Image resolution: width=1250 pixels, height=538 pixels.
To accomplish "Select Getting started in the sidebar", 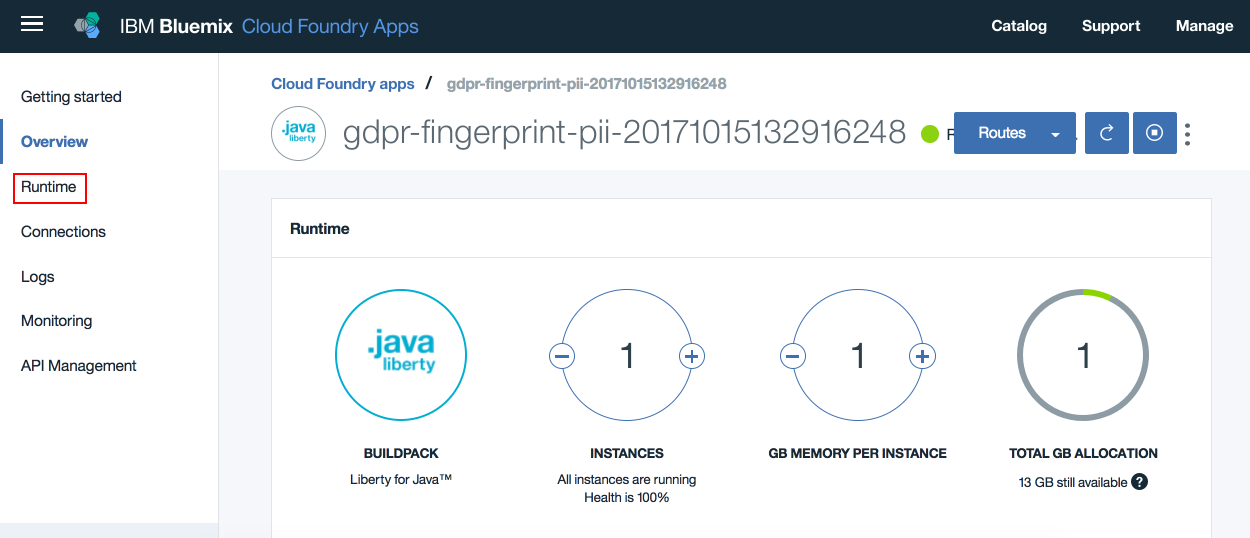I will [71, 97].
